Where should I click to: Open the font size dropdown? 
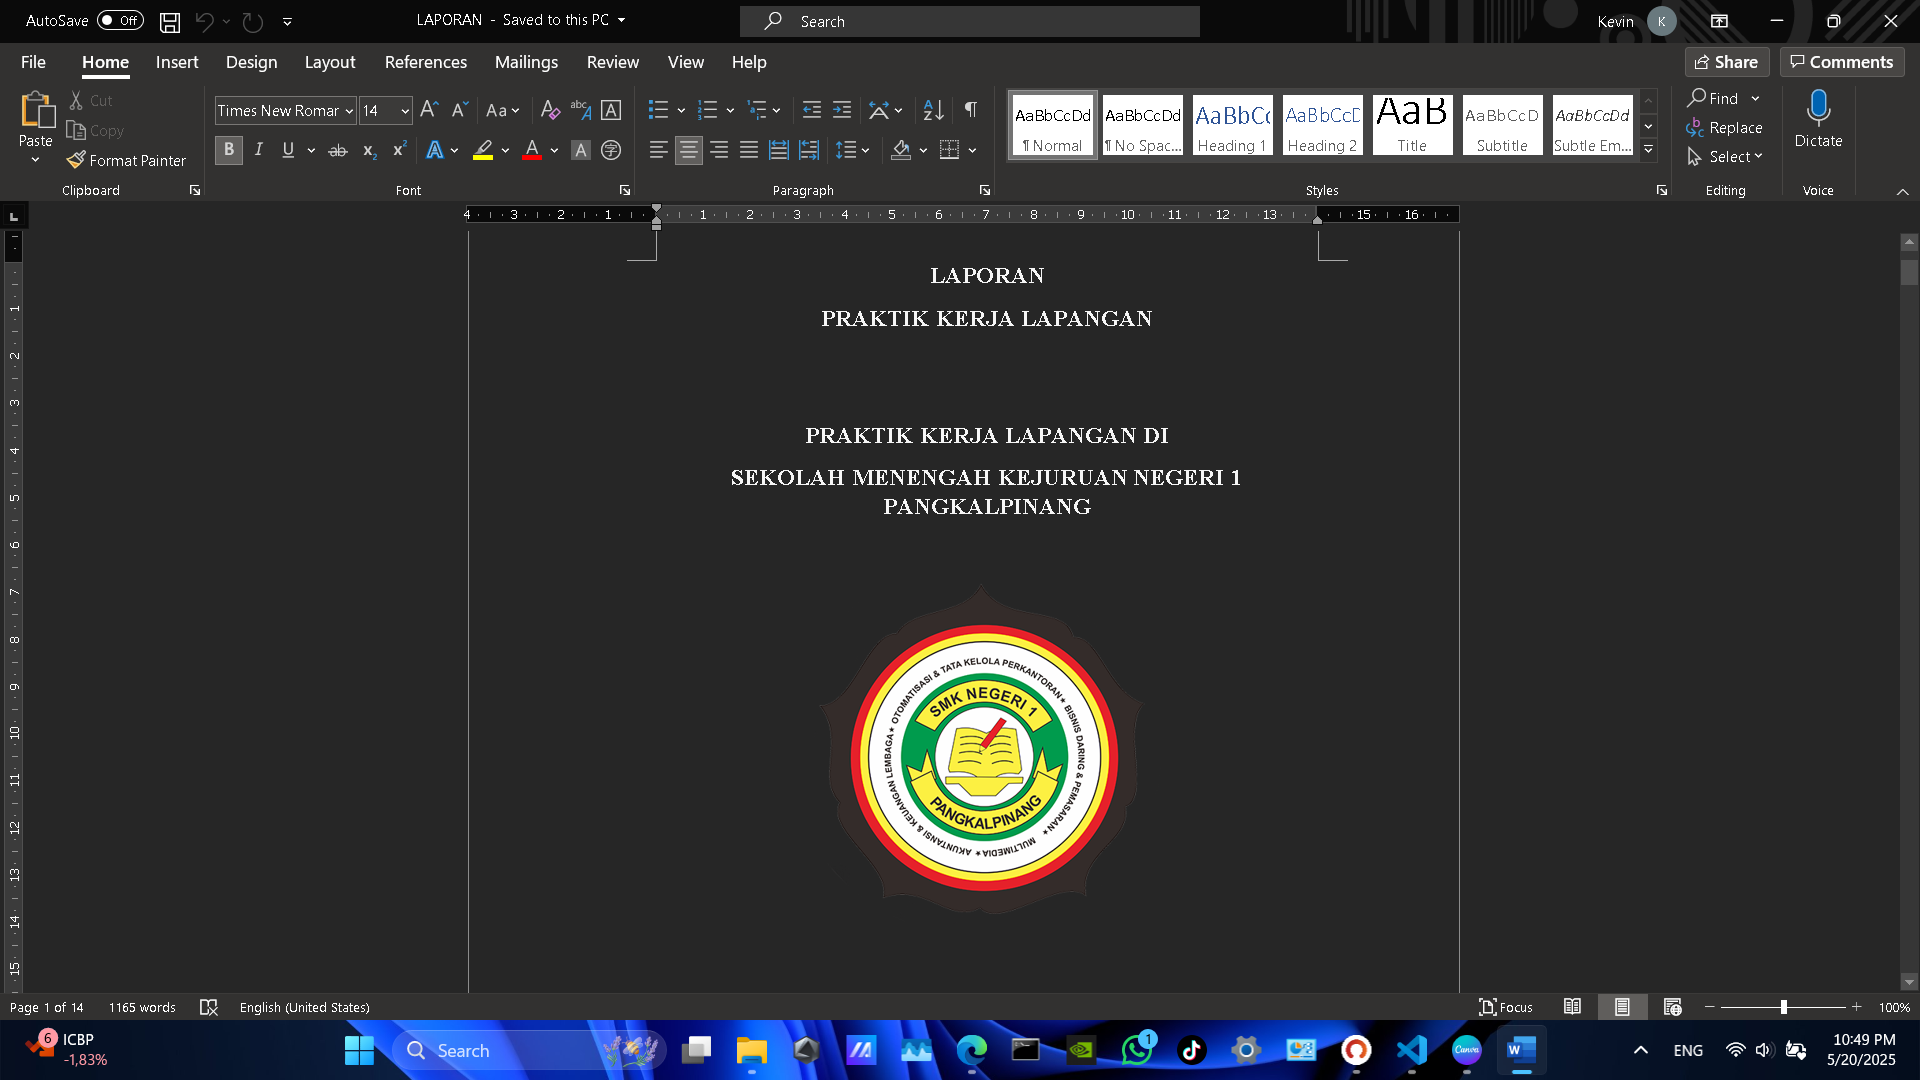[405, 111]
